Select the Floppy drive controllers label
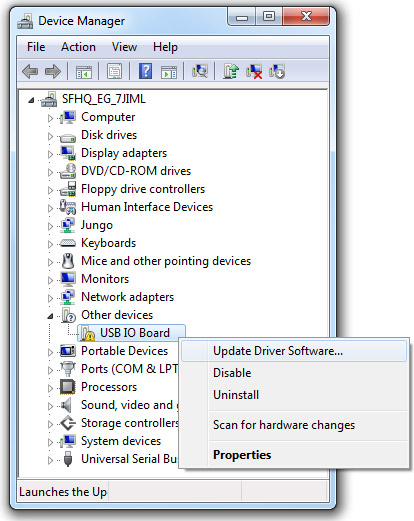Screen dimensions: 414x521 click(x=143, y=189)
